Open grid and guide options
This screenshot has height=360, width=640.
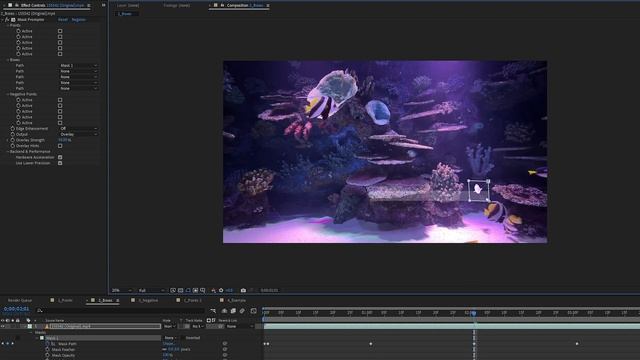pos(202,290)
